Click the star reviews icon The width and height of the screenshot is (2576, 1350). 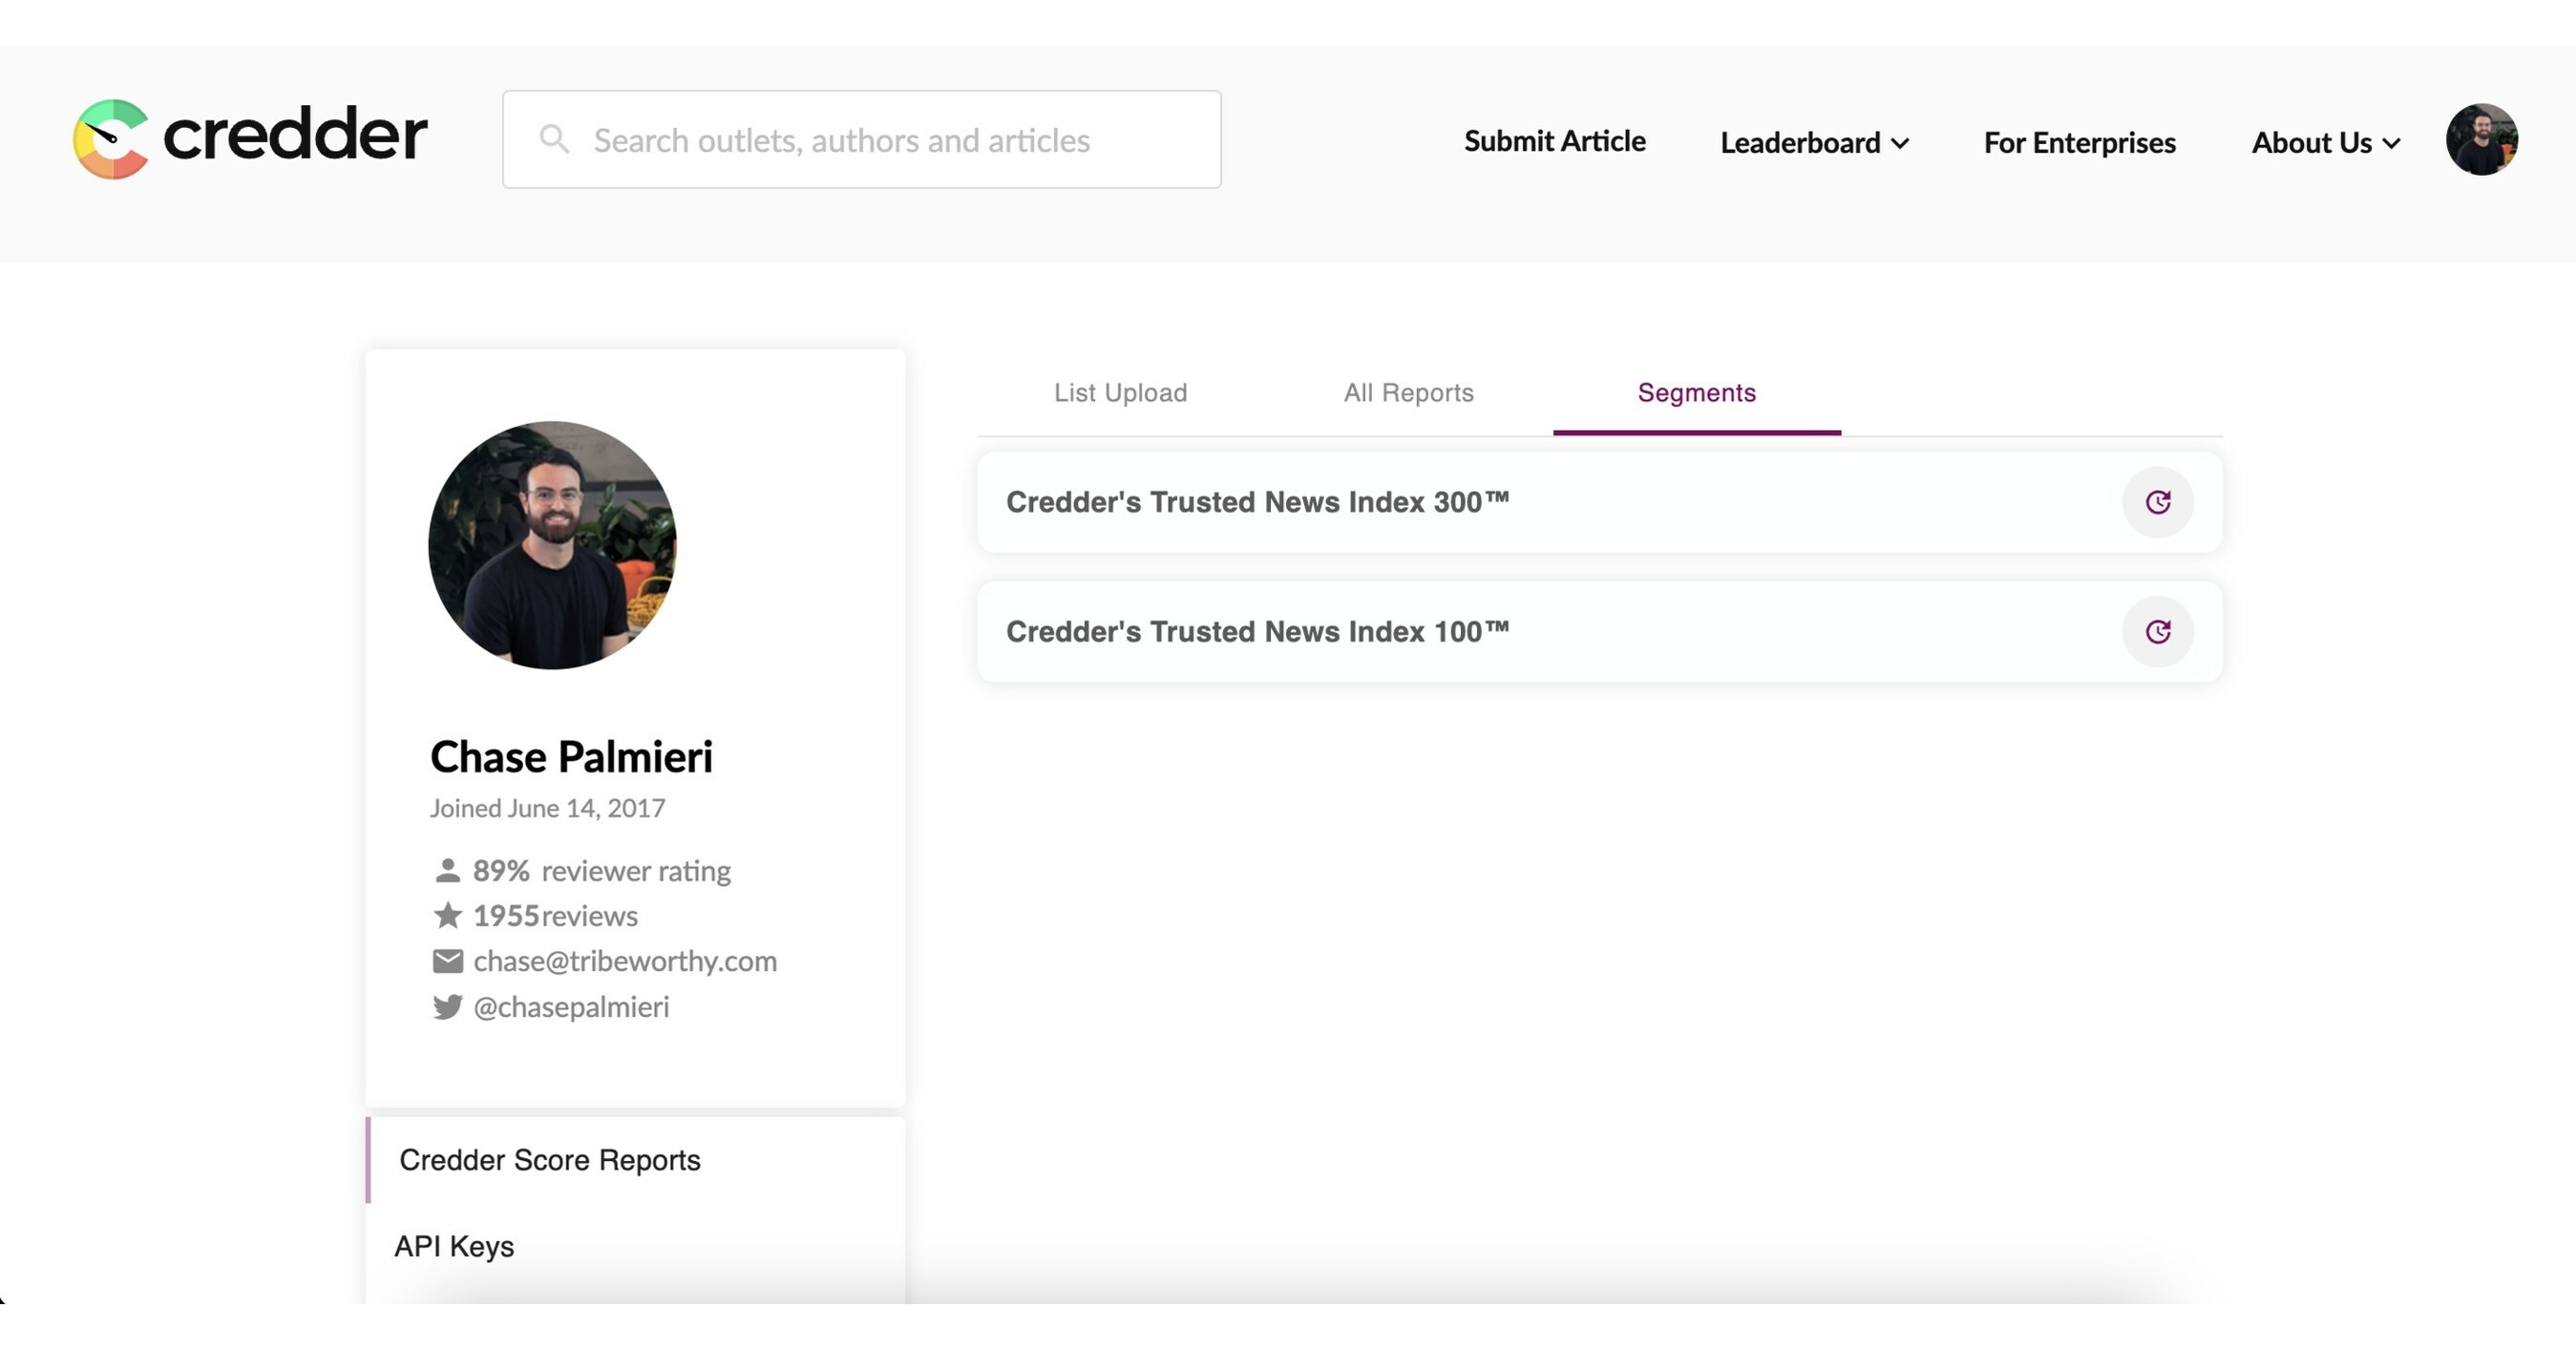tap(447, 915)
